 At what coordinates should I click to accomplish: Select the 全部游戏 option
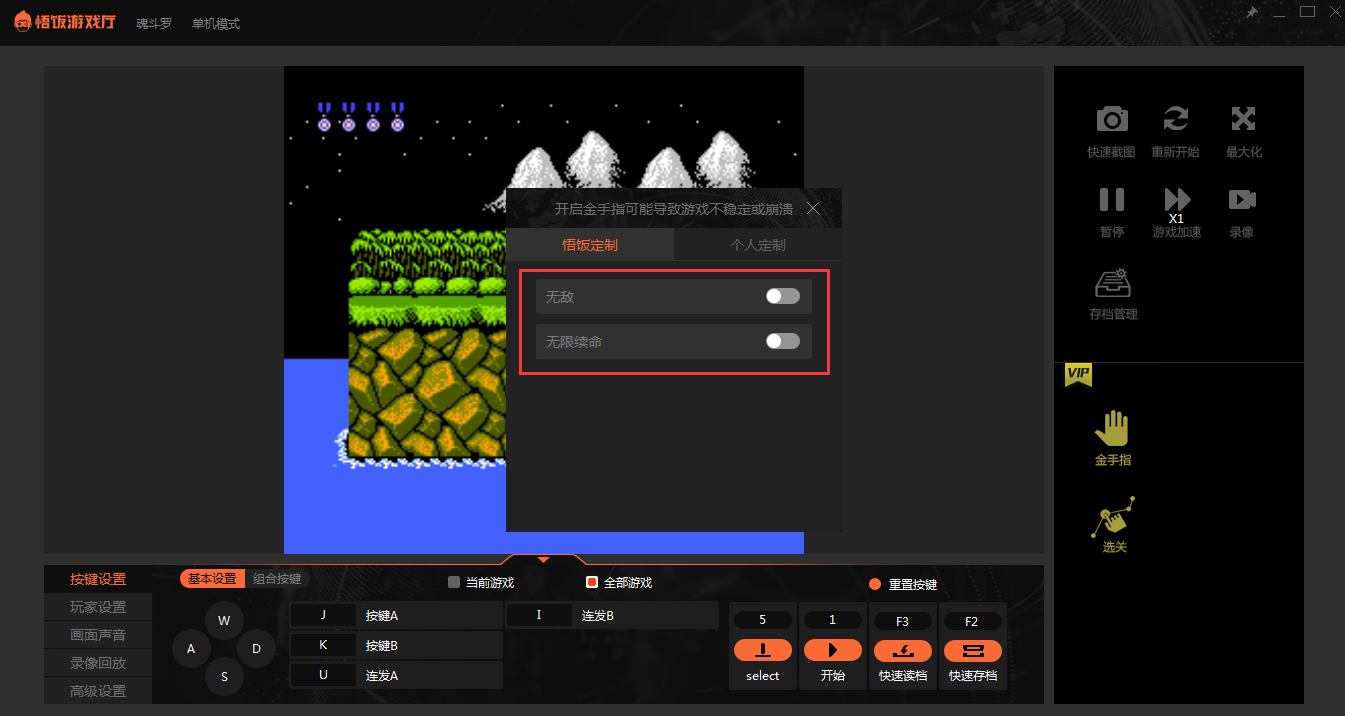[592, 582]
